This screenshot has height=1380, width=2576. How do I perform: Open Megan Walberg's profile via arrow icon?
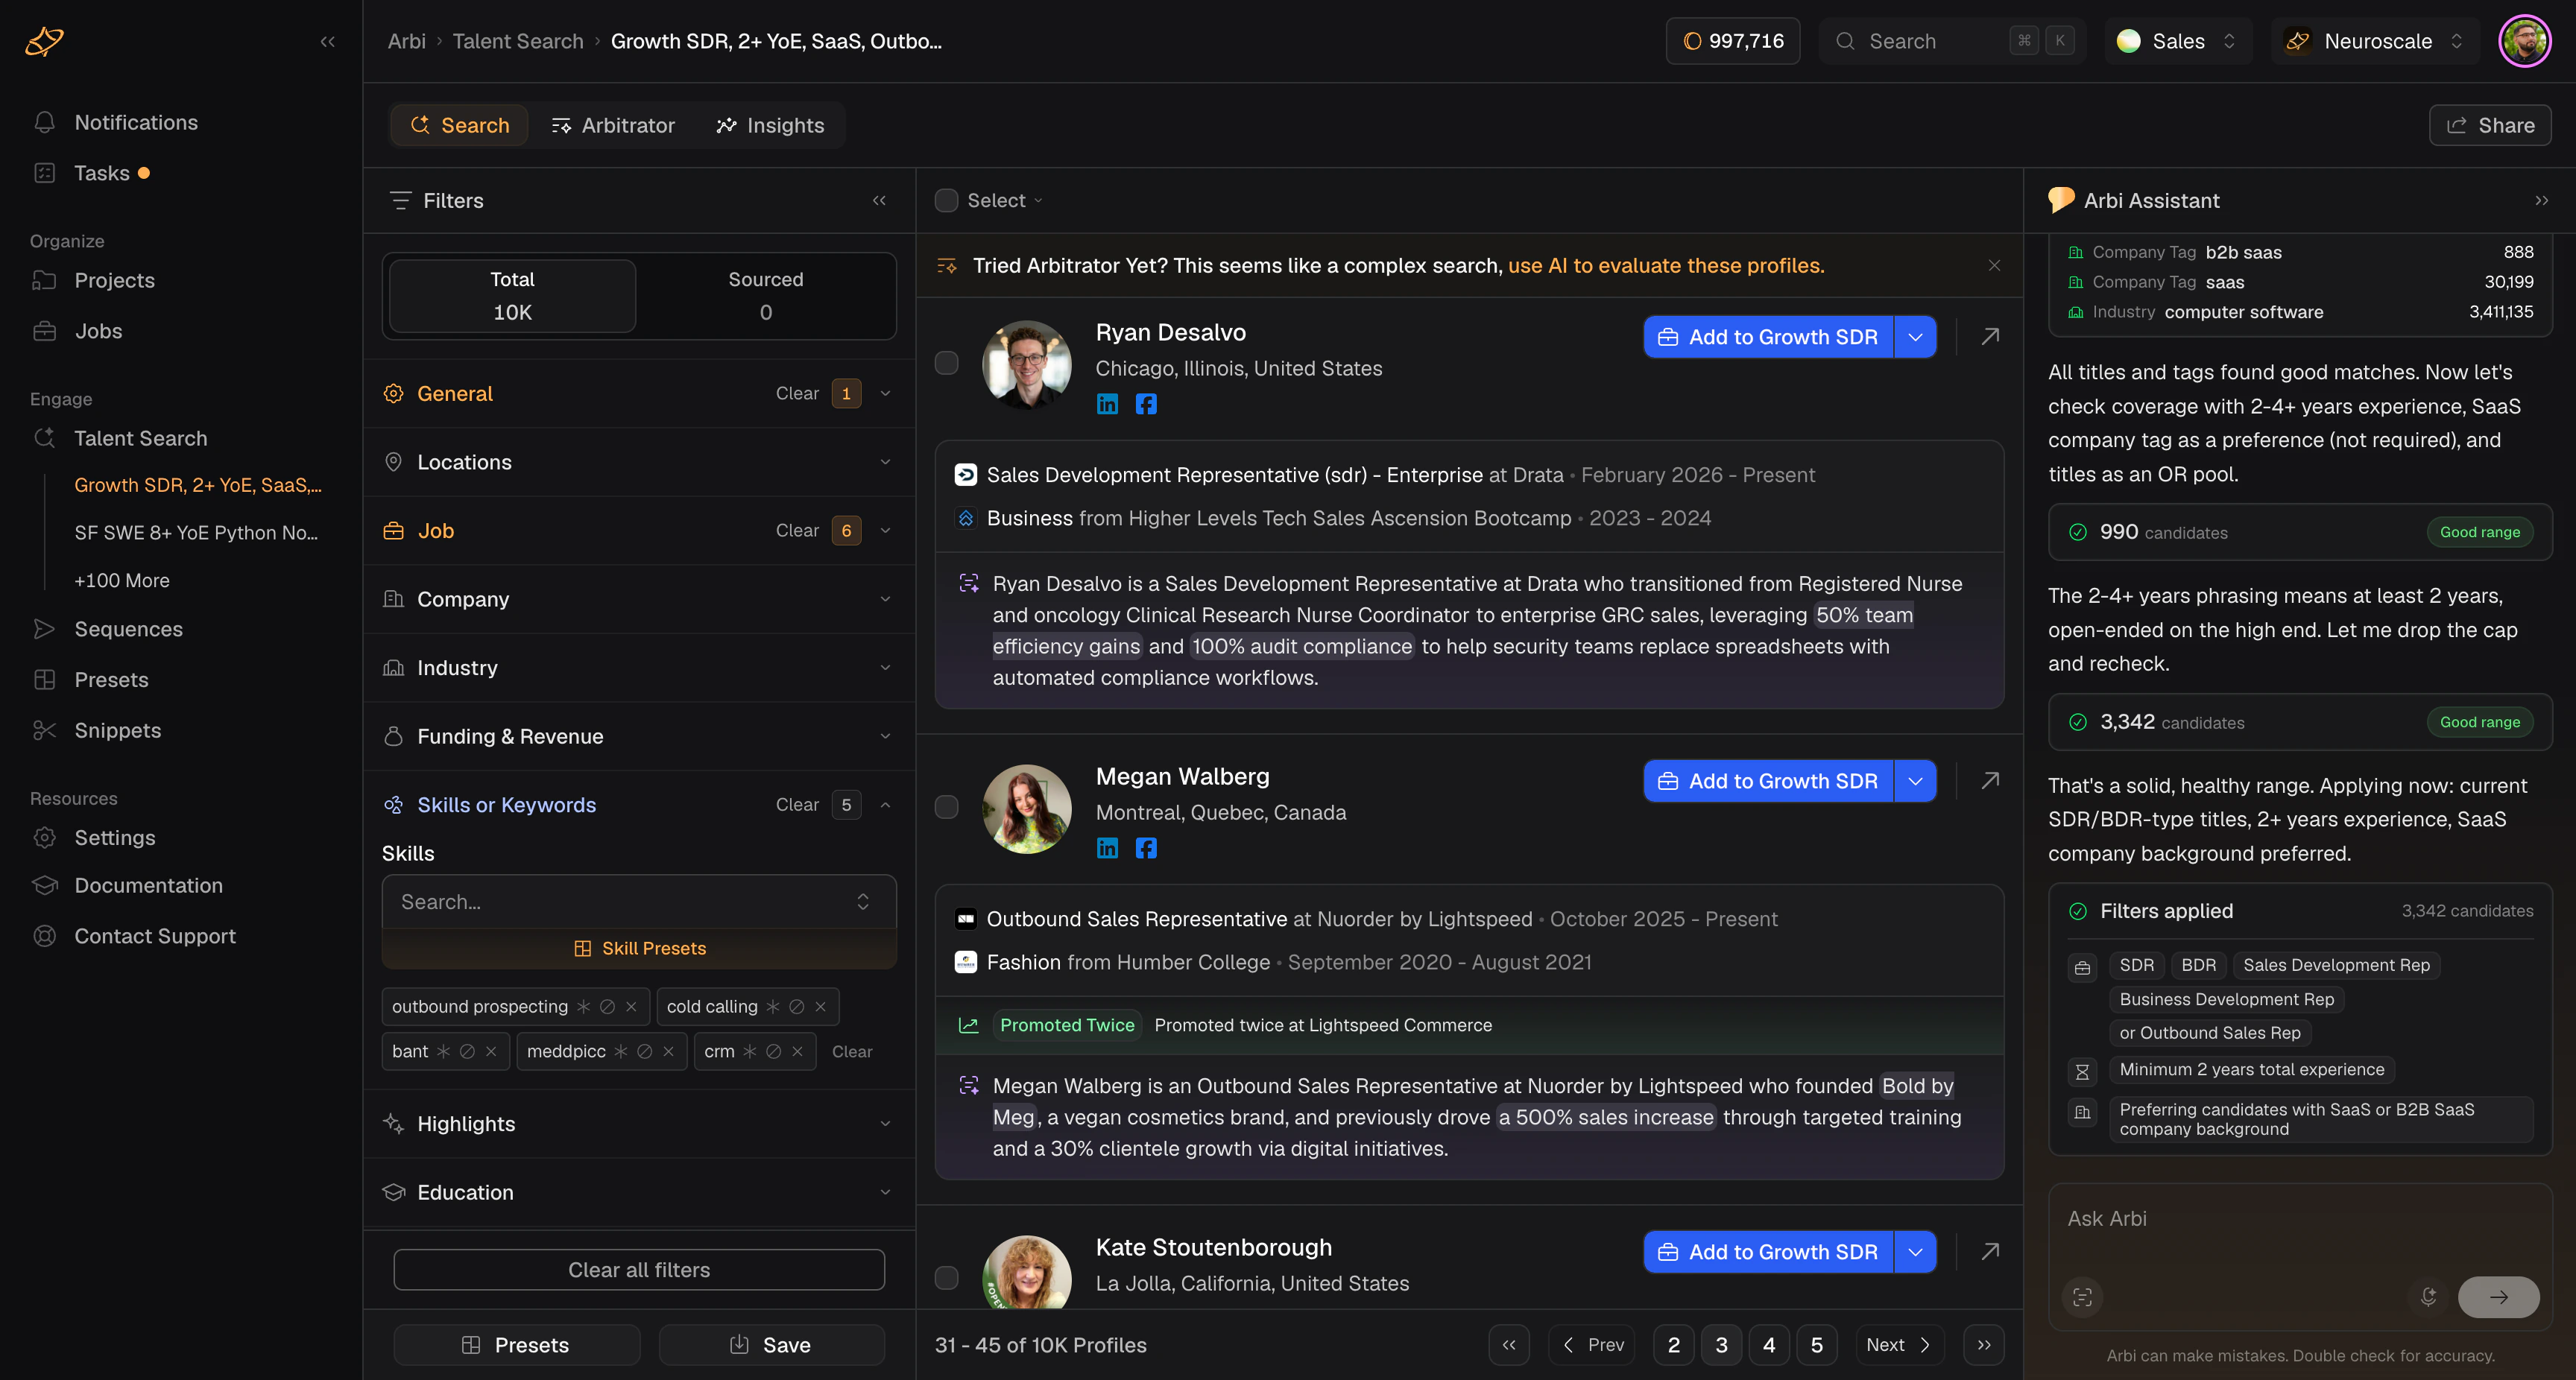pos(1990,781)
